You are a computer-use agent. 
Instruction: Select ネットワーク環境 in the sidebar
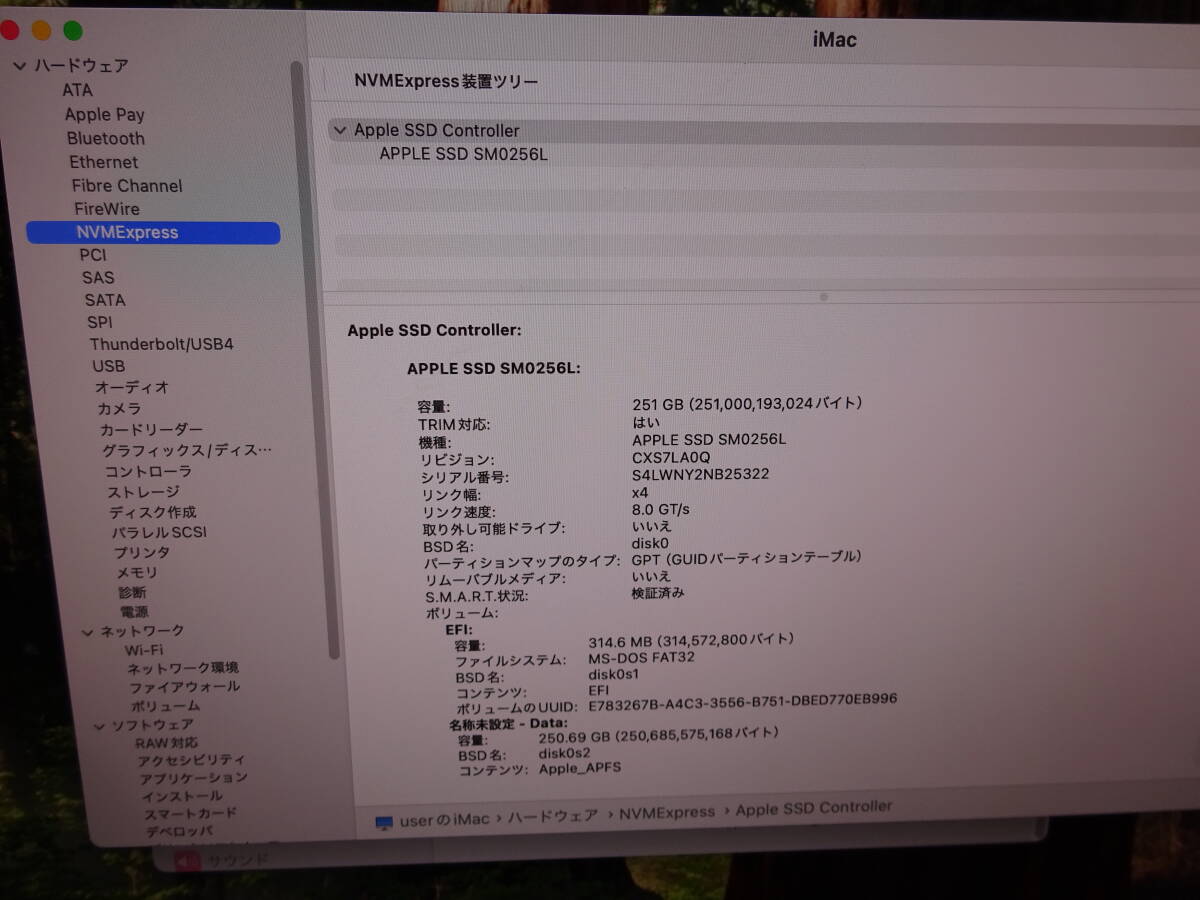(182, 668)
